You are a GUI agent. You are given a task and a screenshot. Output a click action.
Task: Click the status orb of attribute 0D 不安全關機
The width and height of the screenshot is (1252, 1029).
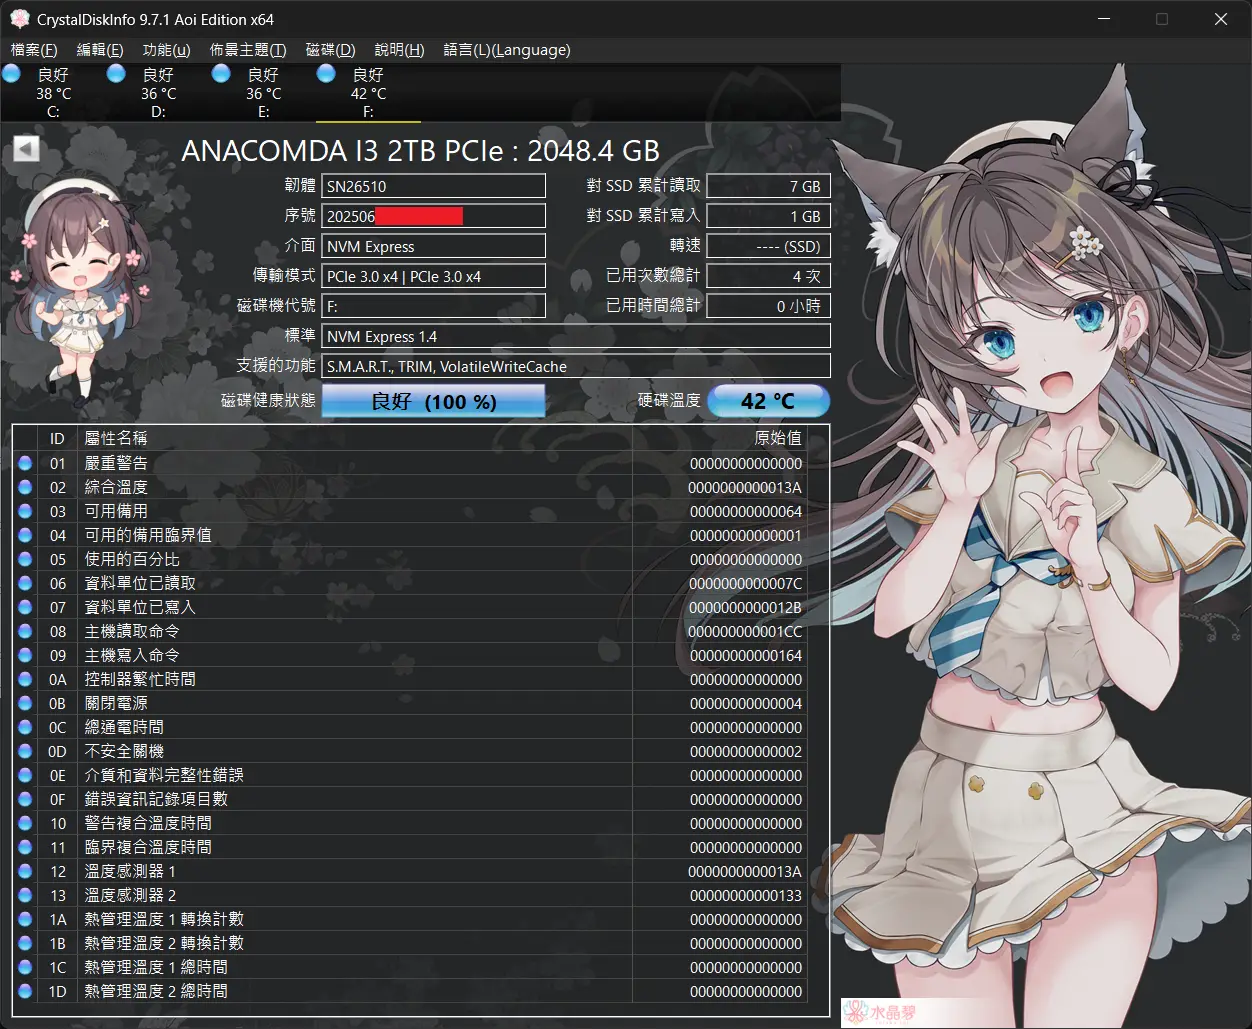pyautogui.click(x=25, y=751)
